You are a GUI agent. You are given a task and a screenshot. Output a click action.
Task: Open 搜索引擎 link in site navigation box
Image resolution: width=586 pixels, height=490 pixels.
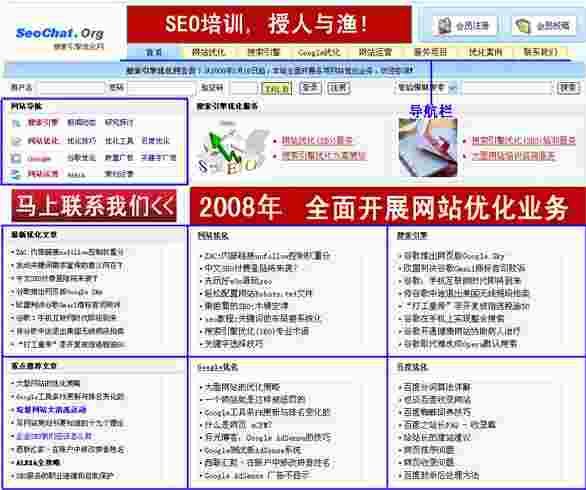43,123
